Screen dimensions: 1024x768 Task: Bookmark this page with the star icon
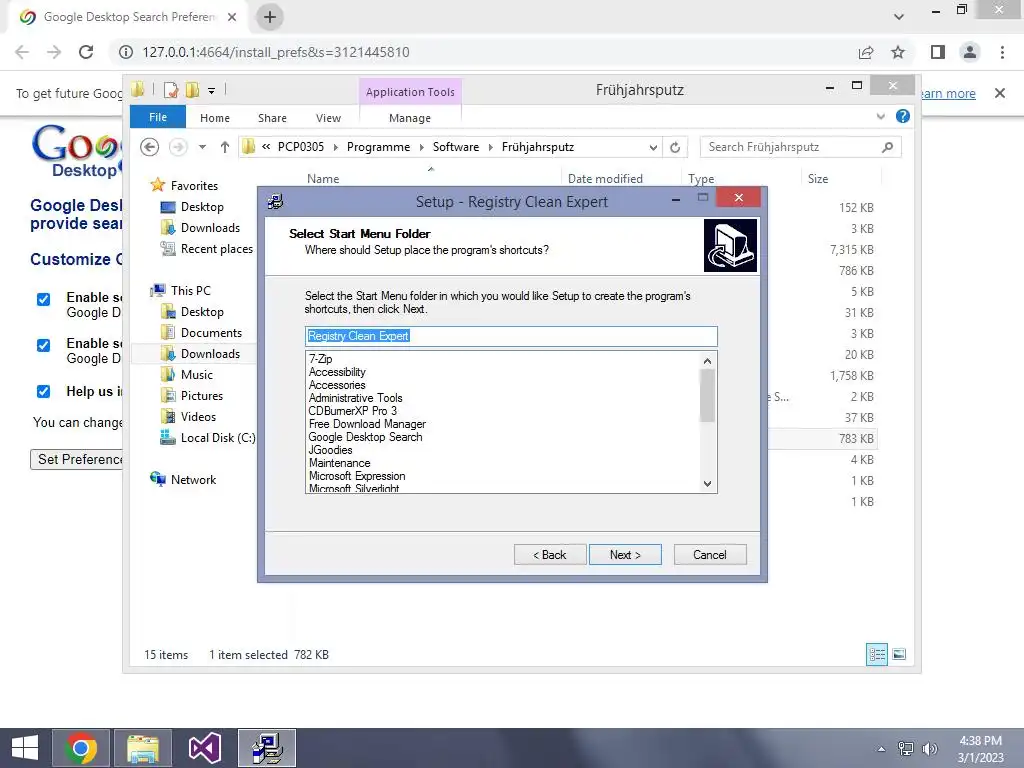[898, 52]
